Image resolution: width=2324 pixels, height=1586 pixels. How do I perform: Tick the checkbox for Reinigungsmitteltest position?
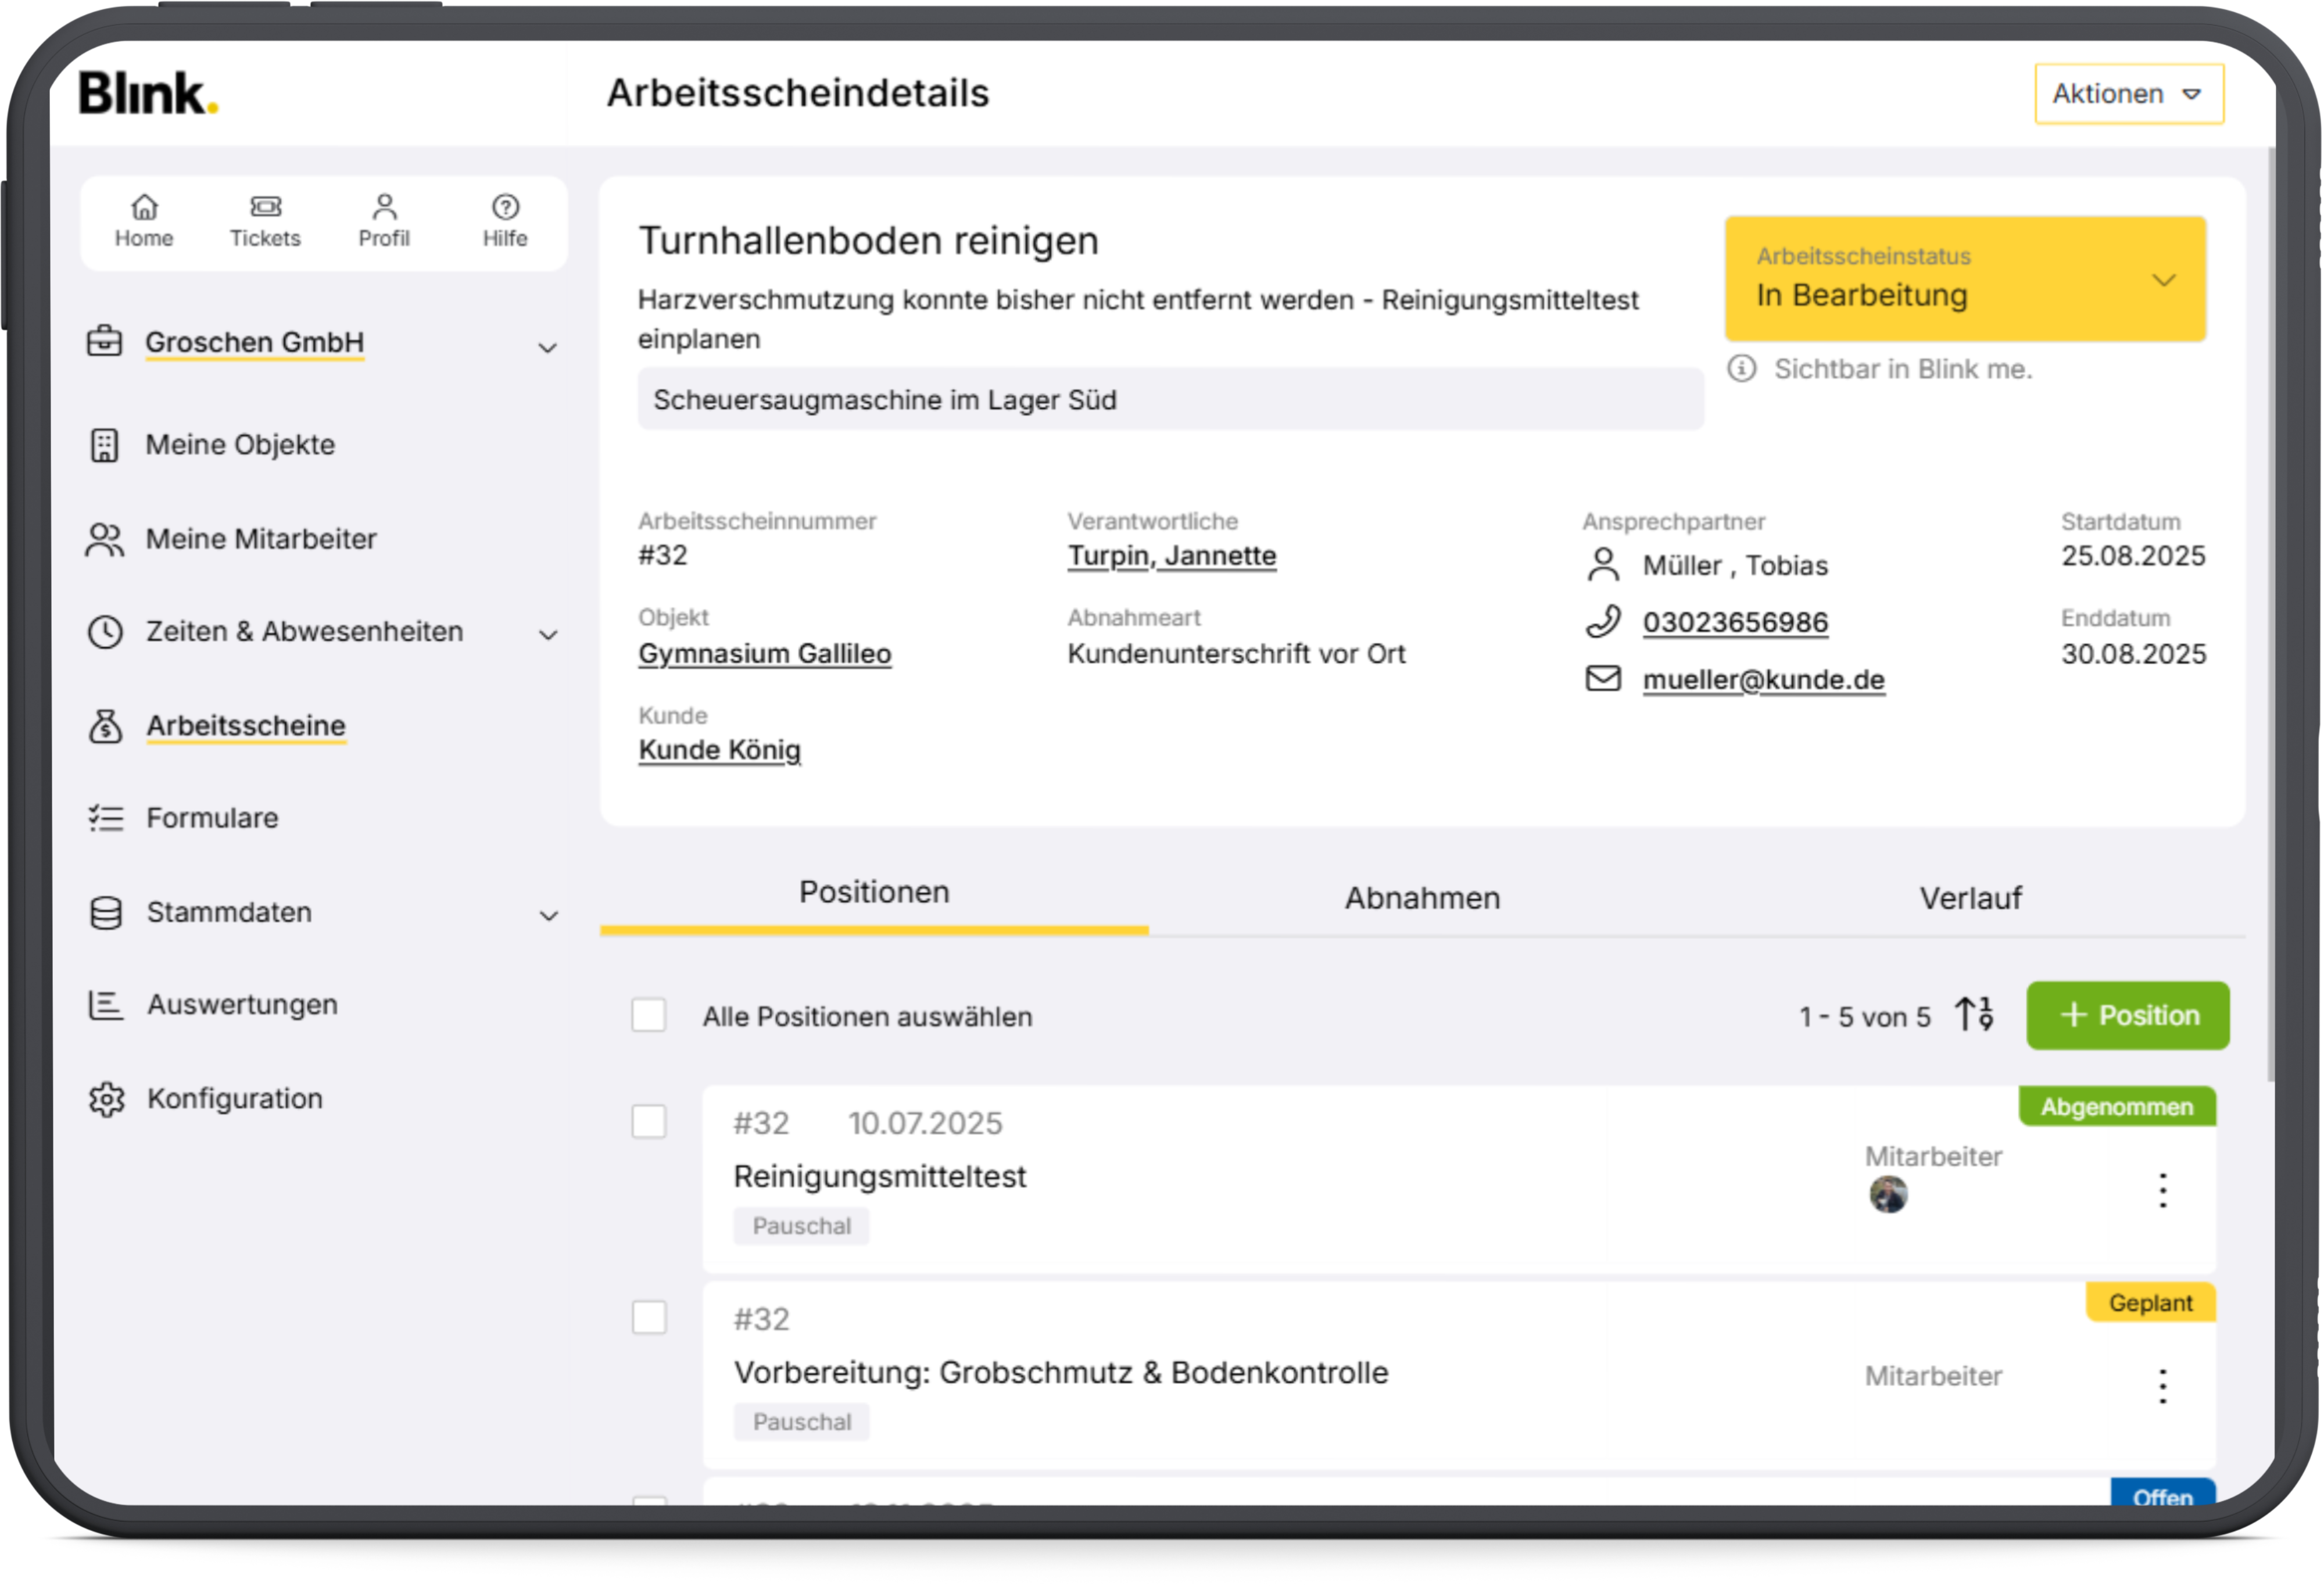pos(649,1121)
